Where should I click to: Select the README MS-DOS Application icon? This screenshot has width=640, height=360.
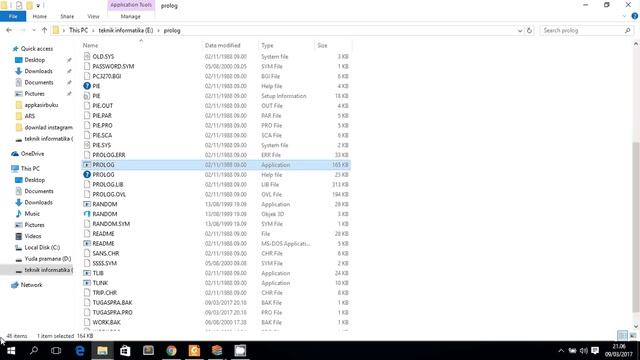87,243
